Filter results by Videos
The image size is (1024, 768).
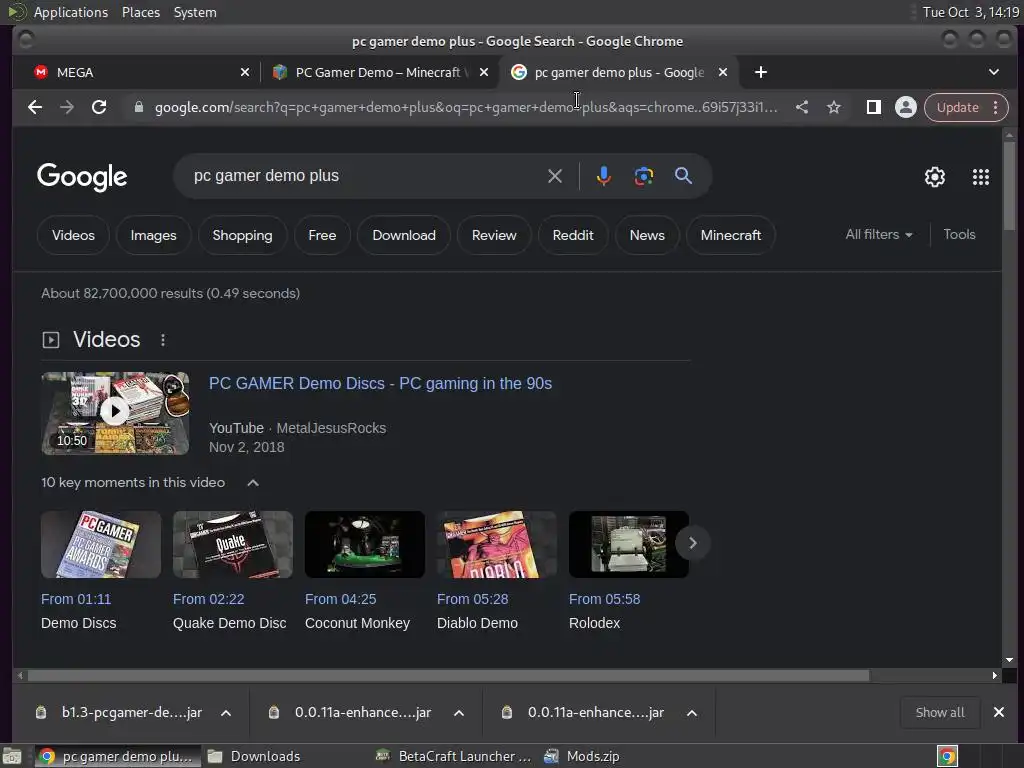[x=73, y=235]
